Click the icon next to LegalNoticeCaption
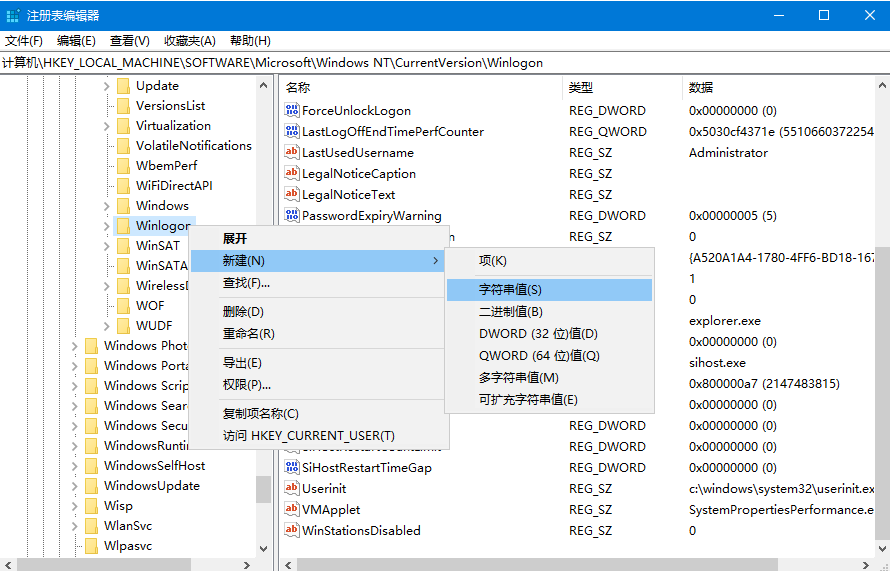 click(x=292, y=174)
